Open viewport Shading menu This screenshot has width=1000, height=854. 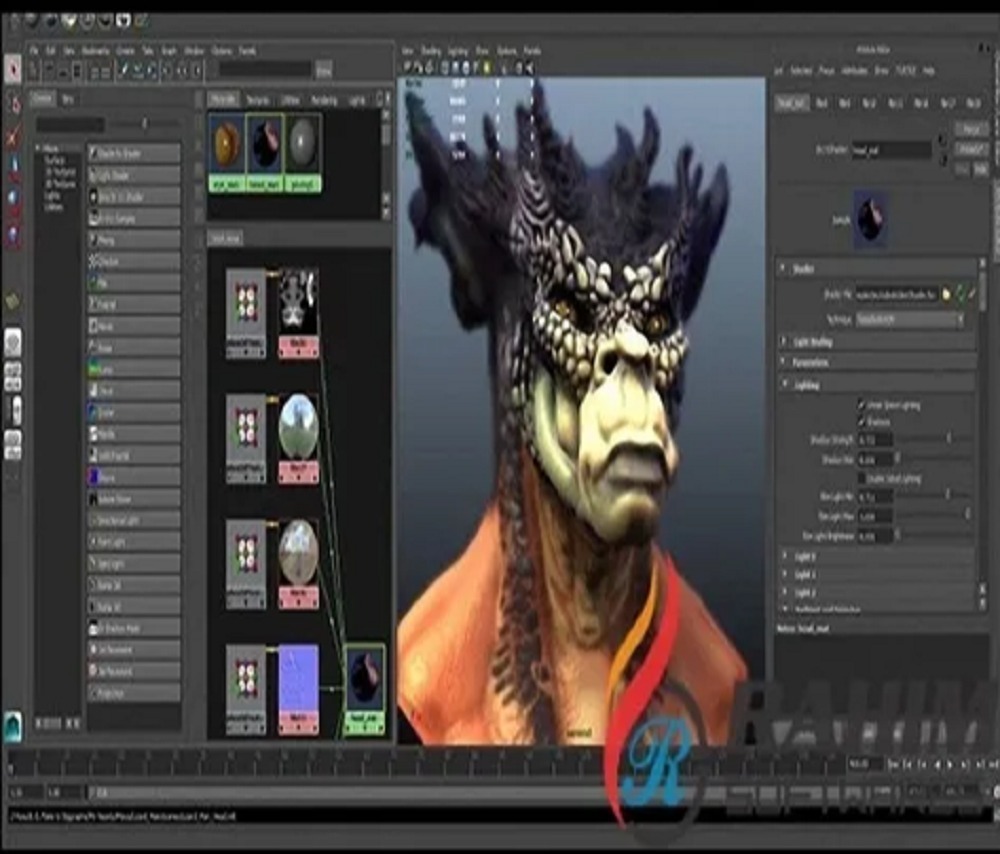coord(431,50)
